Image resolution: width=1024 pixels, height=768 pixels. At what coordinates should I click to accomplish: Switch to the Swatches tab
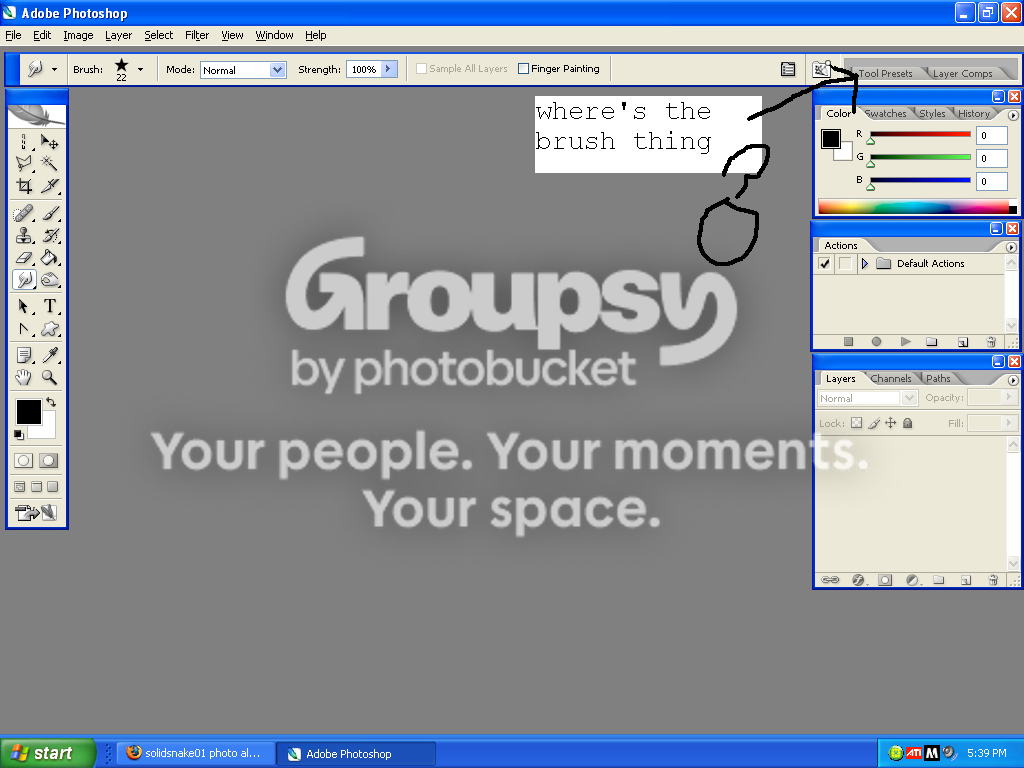click(x=885, y=114)
